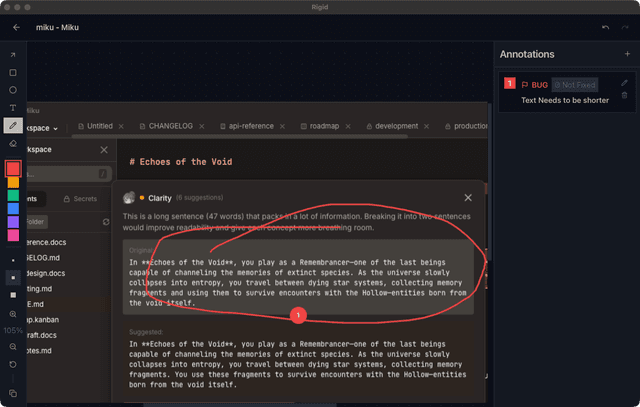
Task: Choose the thinnest stroke size
Action: point(13,260)
